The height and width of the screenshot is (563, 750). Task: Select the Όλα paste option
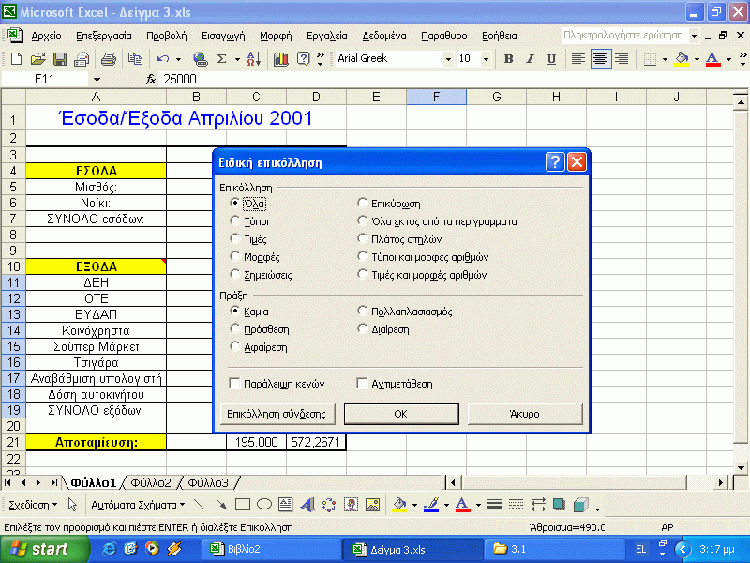(x=248, y=204)
